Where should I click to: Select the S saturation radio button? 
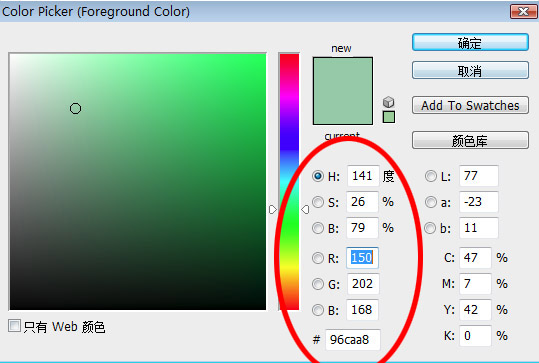(x=318, y=202)
